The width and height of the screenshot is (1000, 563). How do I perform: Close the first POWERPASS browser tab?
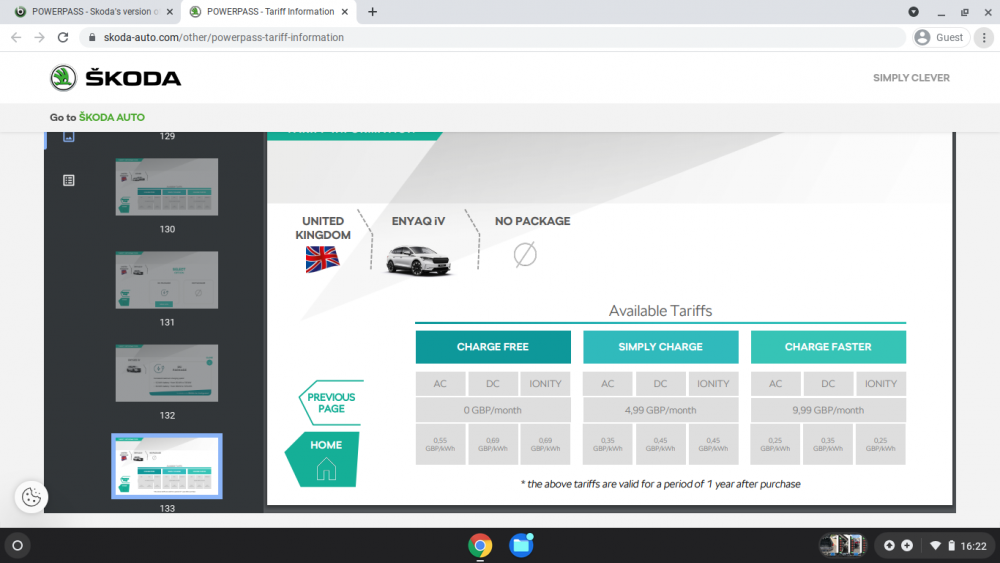(x=170, y=11)
